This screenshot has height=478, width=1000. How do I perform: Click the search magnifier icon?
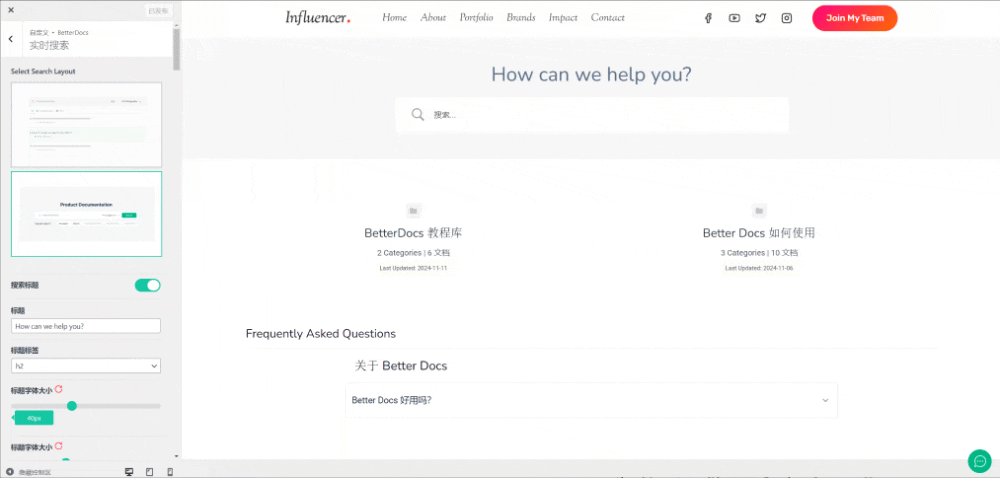click(x=418, y=115)
